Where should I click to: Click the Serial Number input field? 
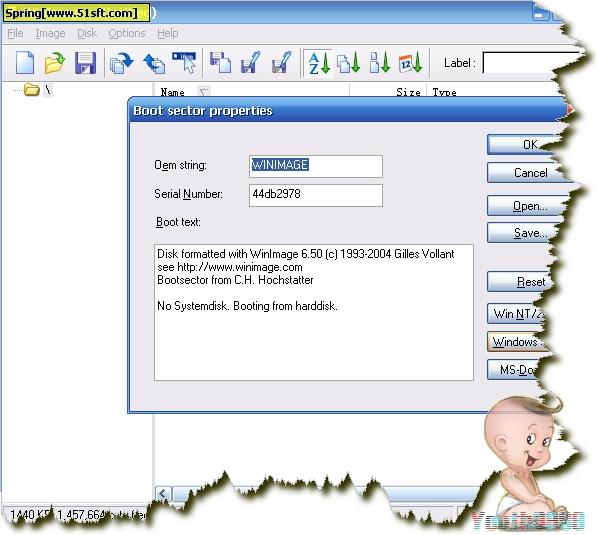click(316, 195)
